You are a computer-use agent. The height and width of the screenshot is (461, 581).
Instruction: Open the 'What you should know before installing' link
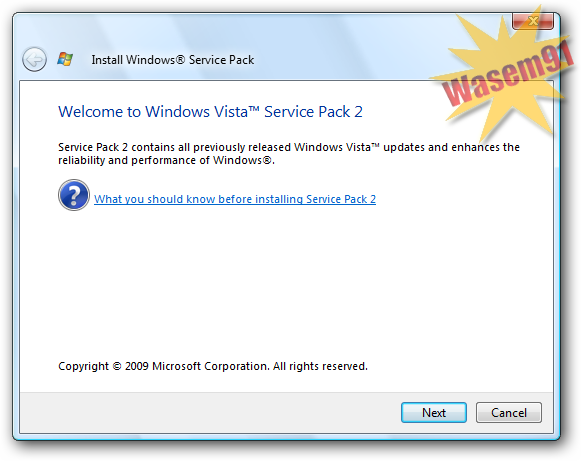click(x=235, y=199)
